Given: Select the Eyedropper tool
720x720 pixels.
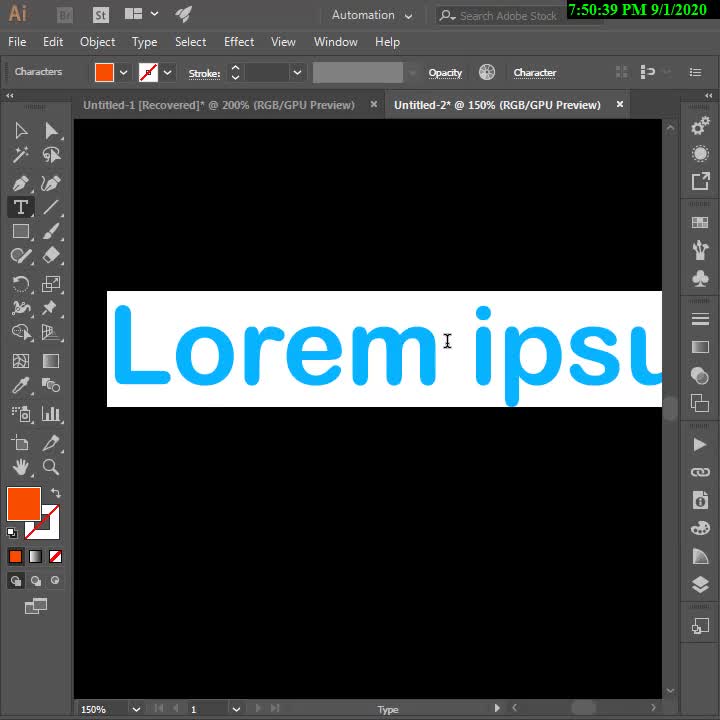Looking at the screenshot, I should 20,386.
